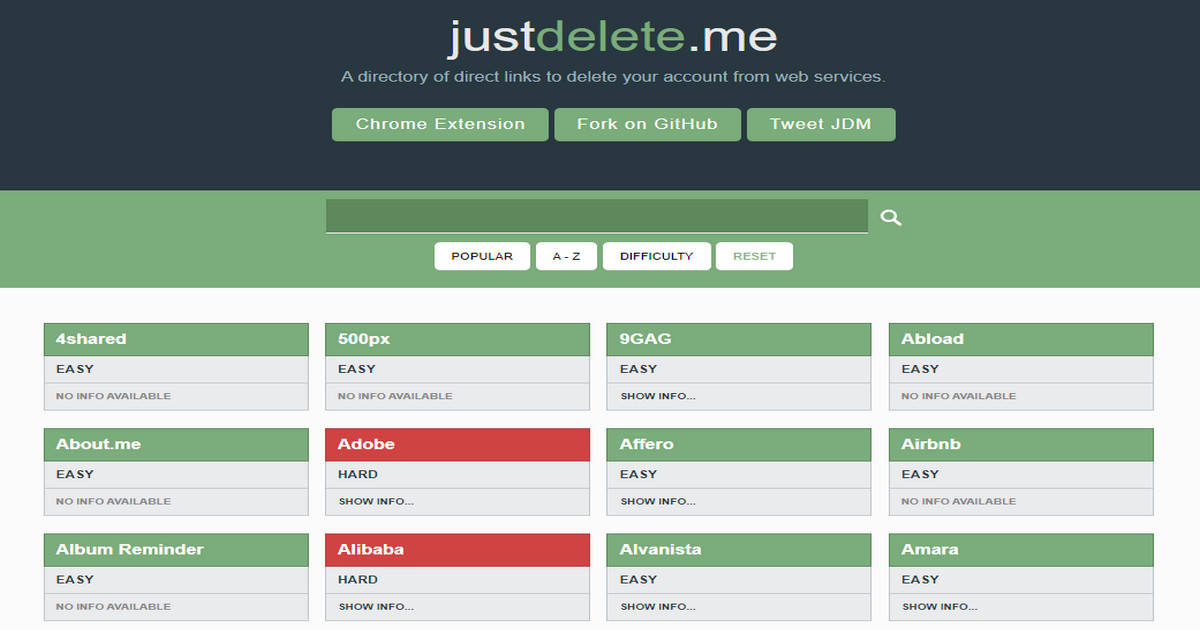Open the Airbnb delete link
Image resolution: width=1200 pixels, height=630 pixels.
click(1021, 444)
